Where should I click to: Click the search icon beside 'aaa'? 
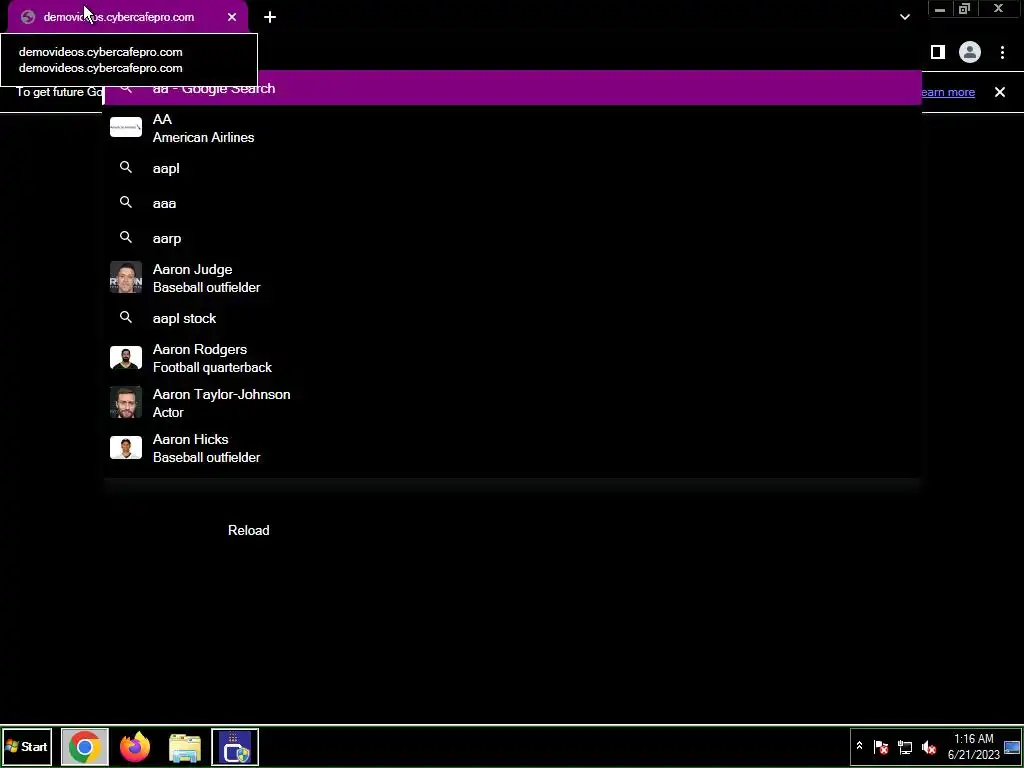pyautogui.click(x=125, y=202)
